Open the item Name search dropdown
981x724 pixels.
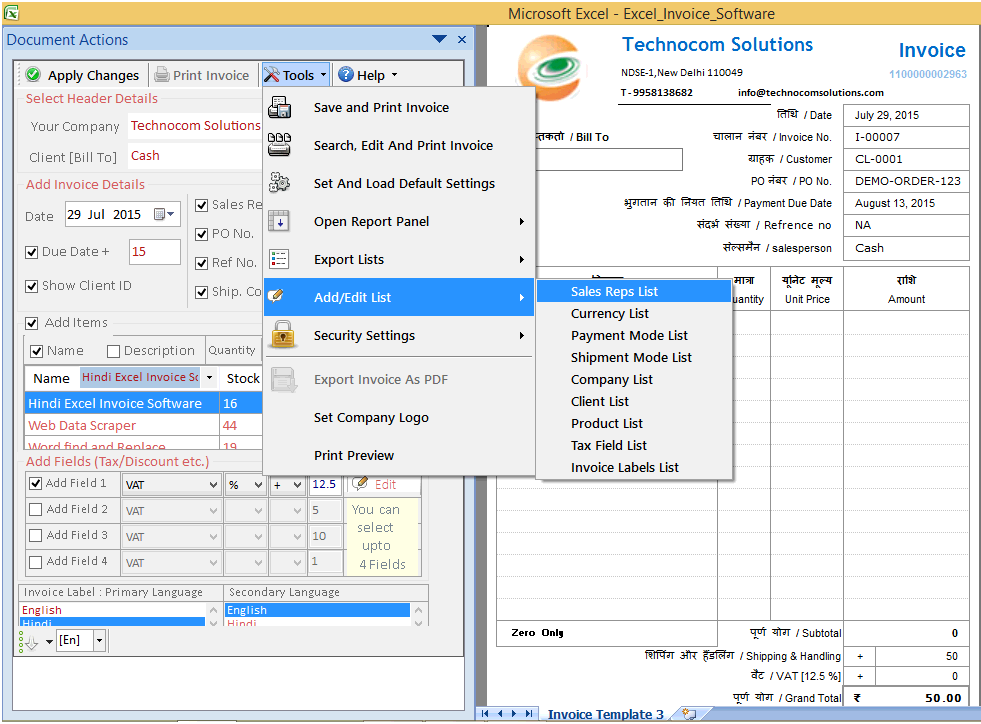click(x=210, y=377)
